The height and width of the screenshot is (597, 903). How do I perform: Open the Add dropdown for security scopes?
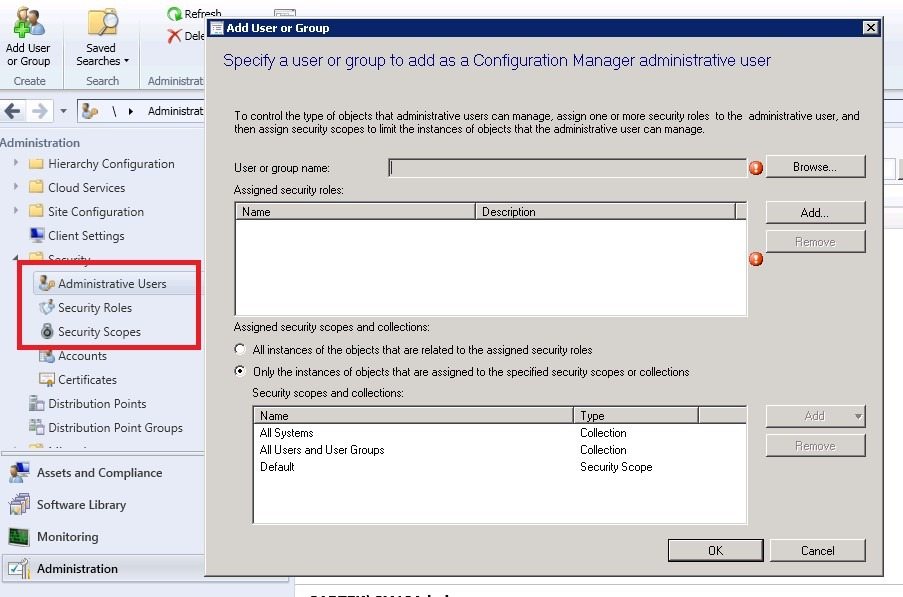click(x=815, y=416)
